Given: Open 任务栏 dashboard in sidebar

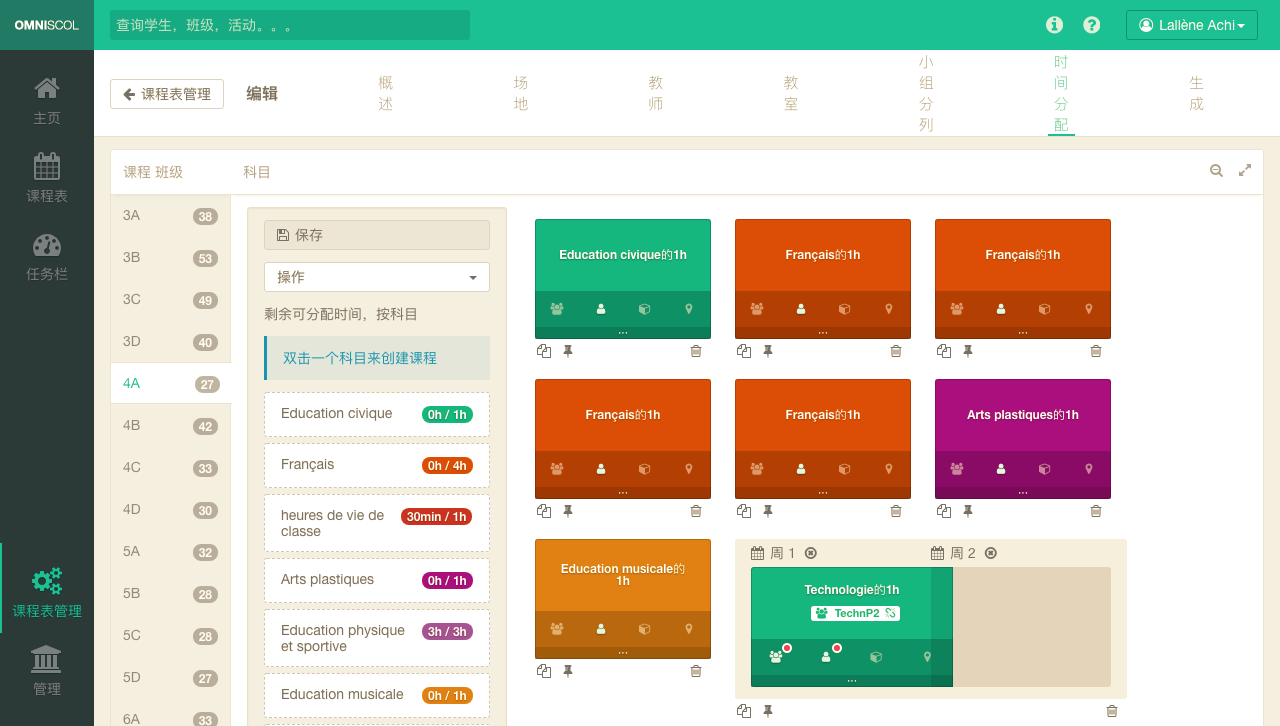Looking at the screenshot, I should point(47,257).
